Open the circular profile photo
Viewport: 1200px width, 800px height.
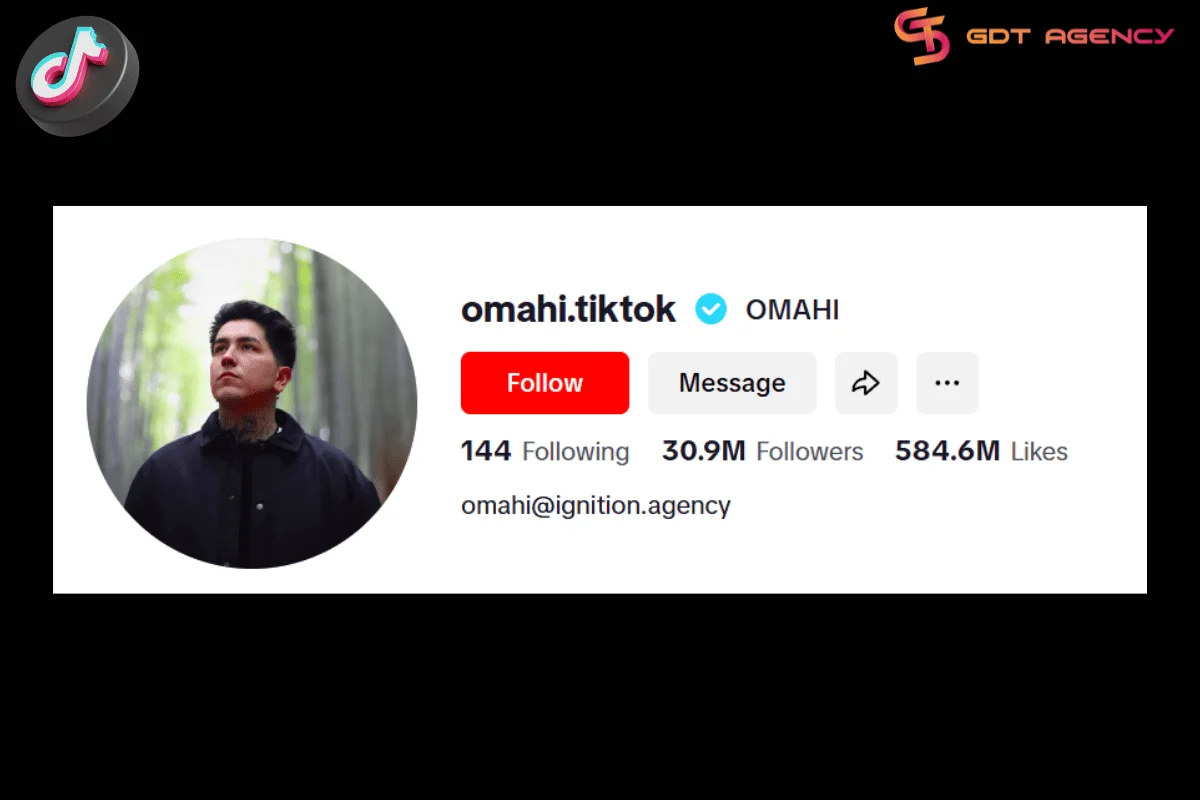(252, 403)
